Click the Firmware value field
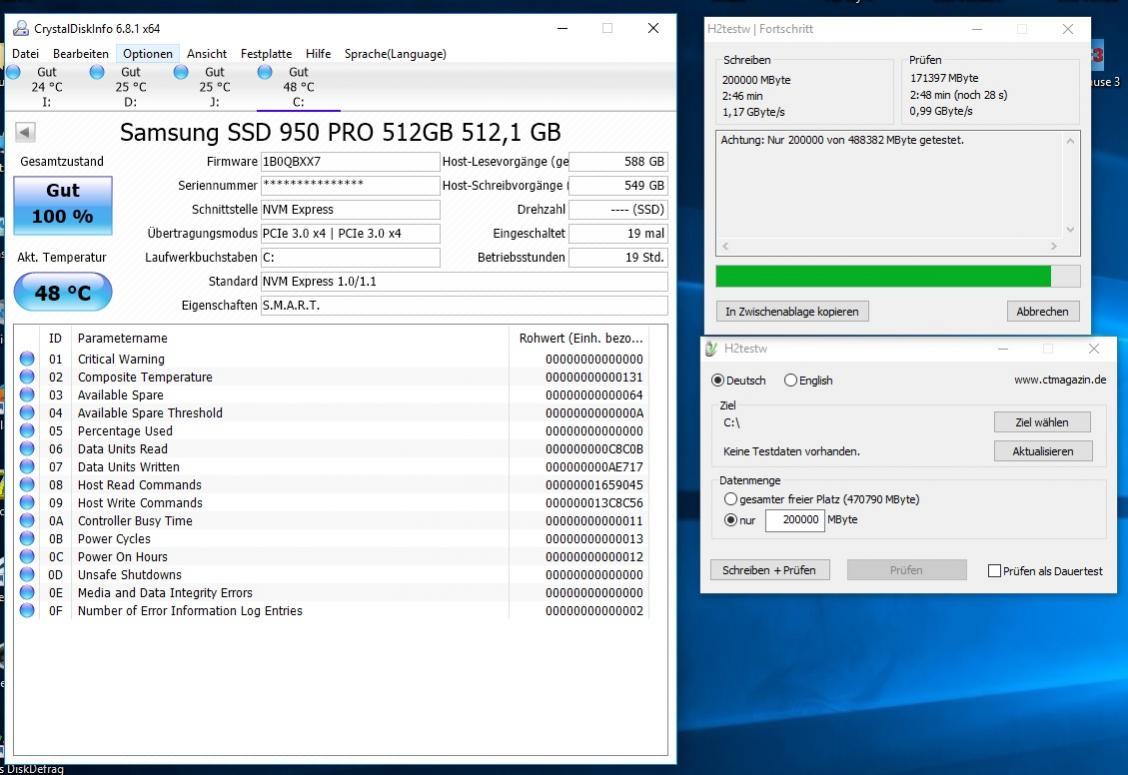Viewport: 1128px width, 775px height. (350, 161)
